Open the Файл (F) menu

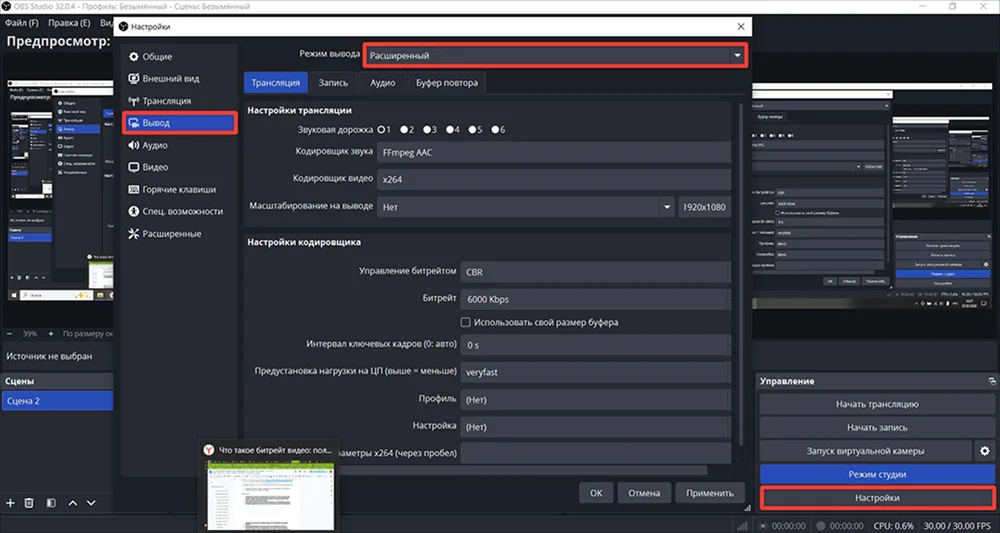[22, 23]
